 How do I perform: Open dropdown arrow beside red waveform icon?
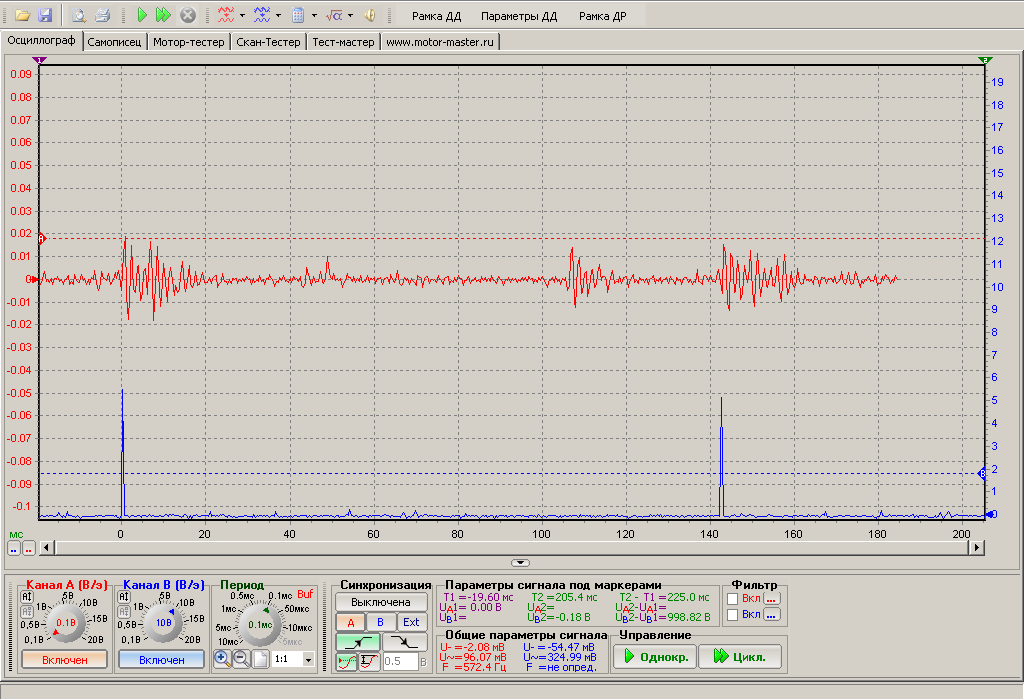242,16
